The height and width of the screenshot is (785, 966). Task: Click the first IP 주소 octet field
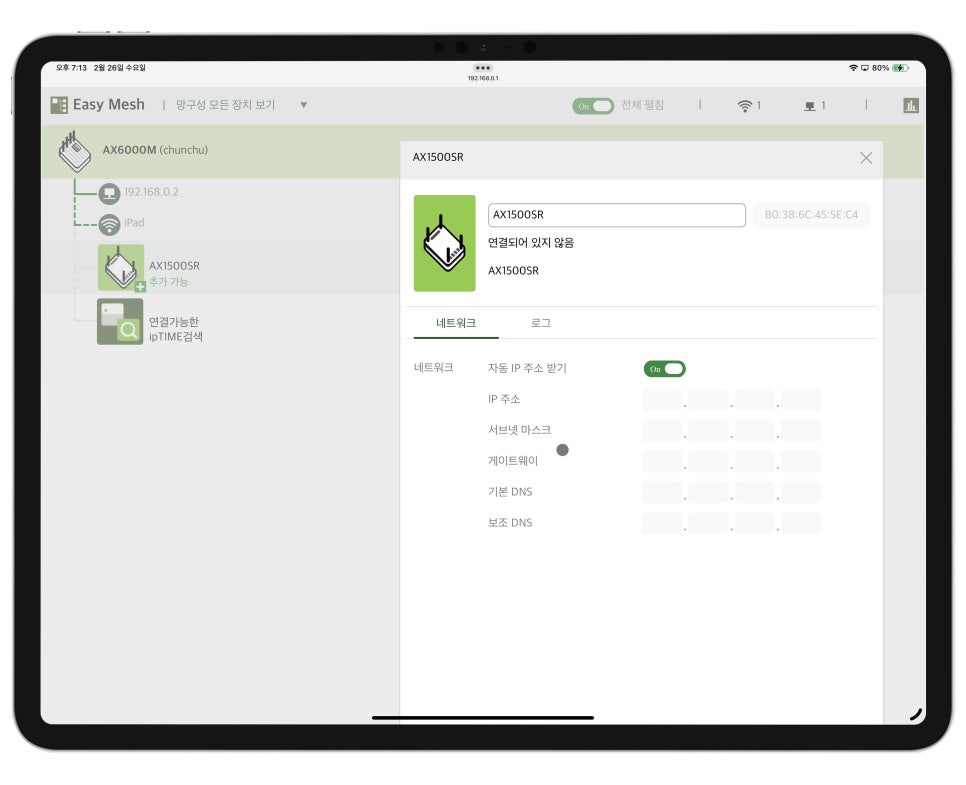pyautogui.click(x=662, y=400)
